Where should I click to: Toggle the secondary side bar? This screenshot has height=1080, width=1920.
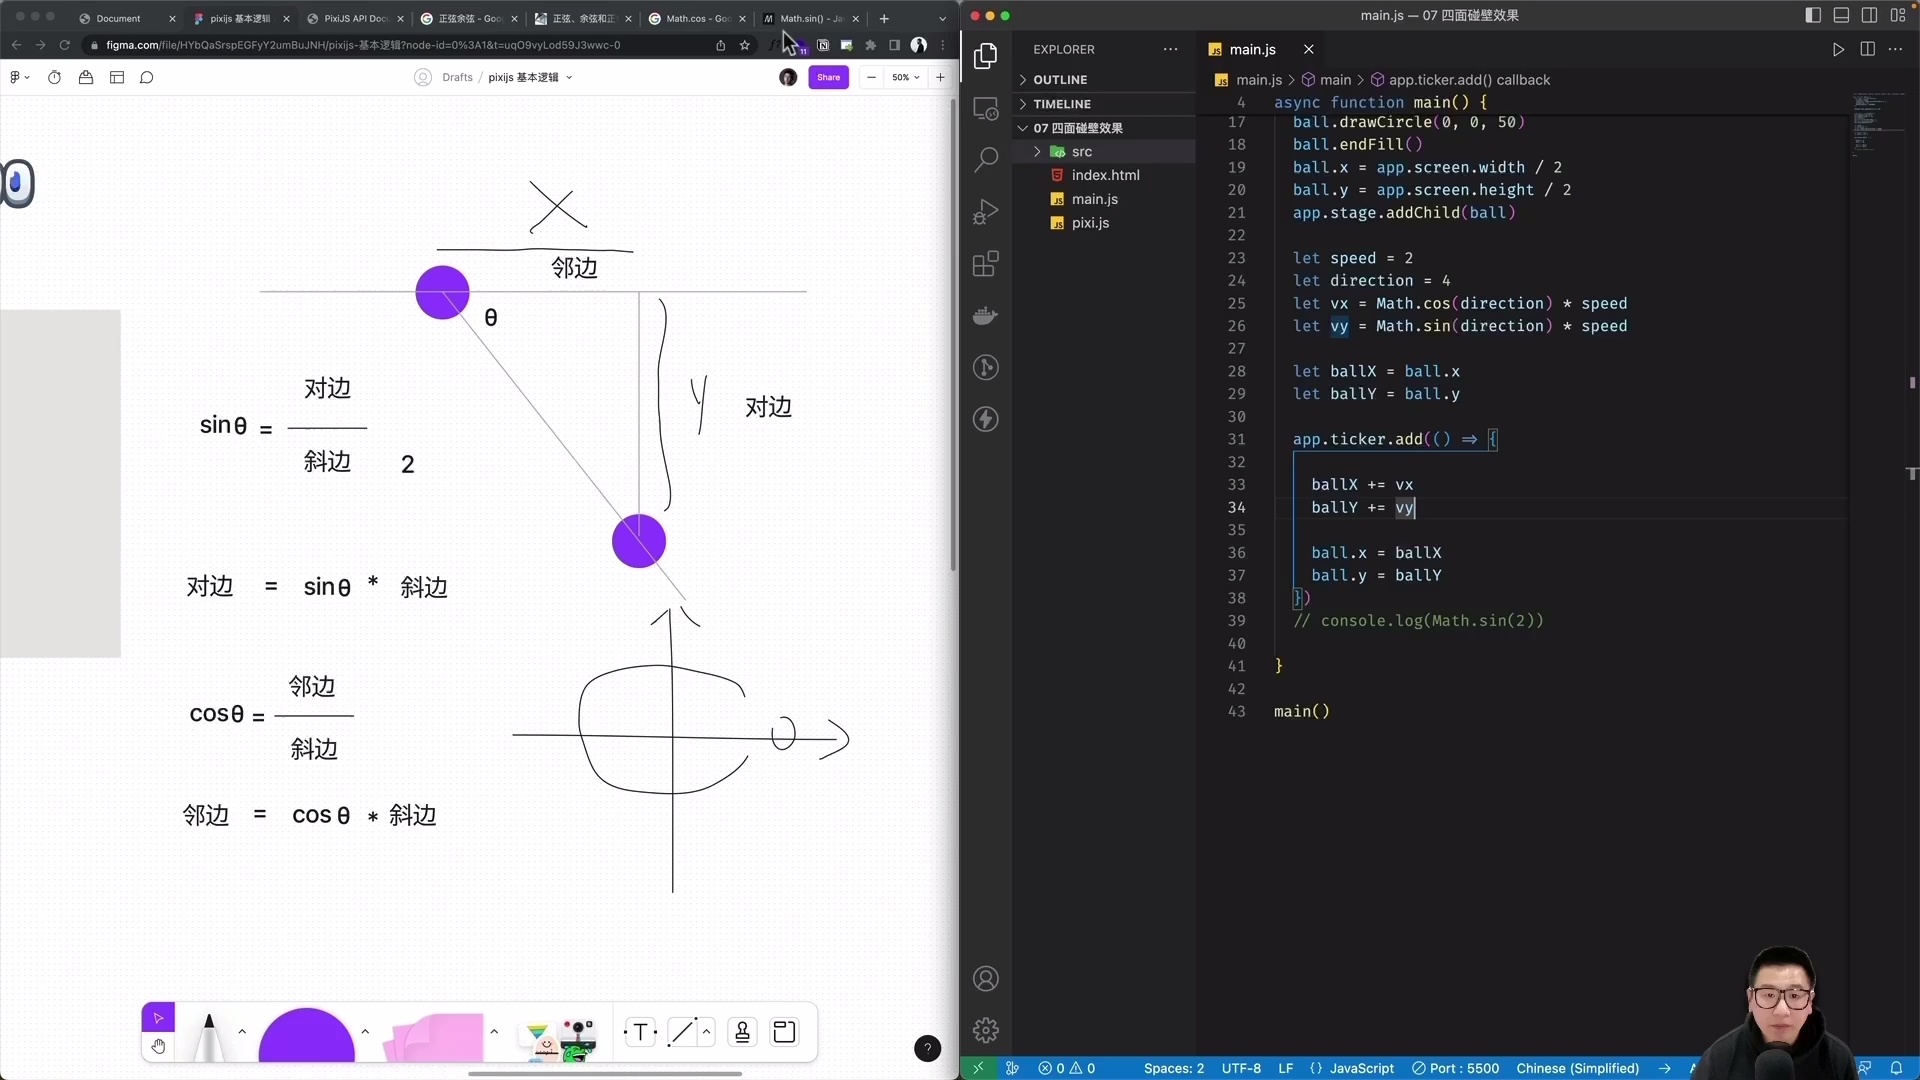tap(1869, 15)
